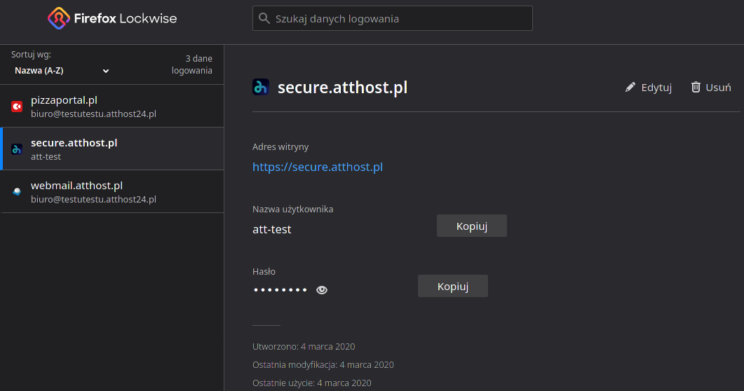Click the secure.atthost.pl favicon in sidebar
Screen dimensions: 744x391
(17, 149)
